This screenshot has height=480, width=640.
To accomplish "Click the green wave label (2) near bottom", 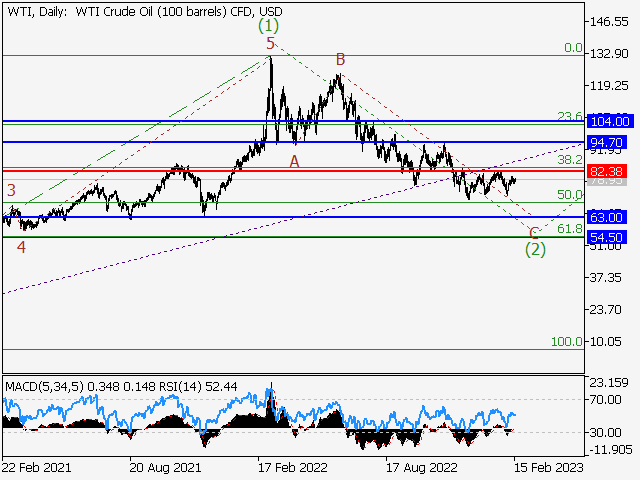I will pyautogui.click(x=535, y=249).
